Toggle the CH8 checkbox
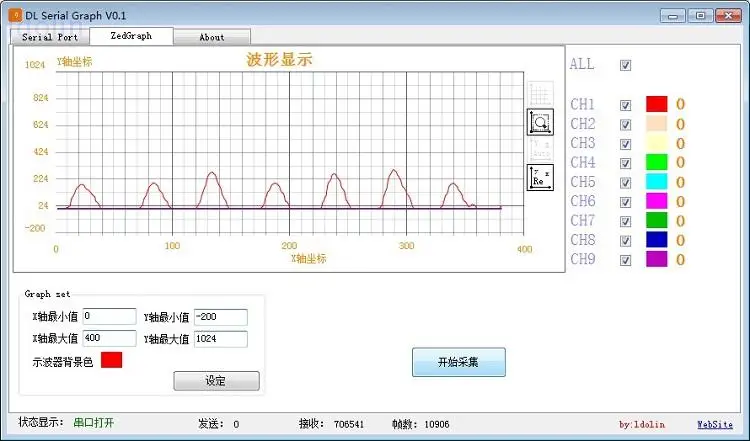 [x=625, y=241]
